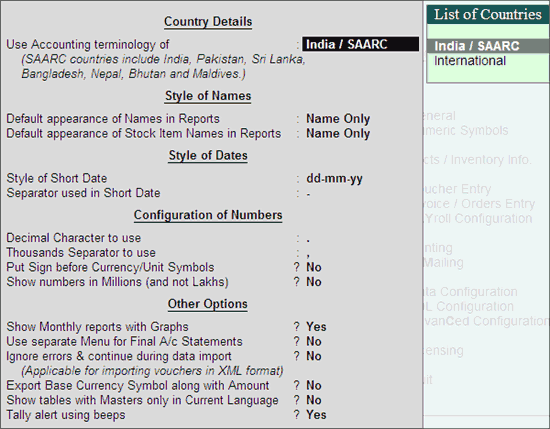The height and width of the screenshot is (429, 550).
Task: Toggle Export Base Currency Symbol along with Amount
Action: [x=314, y=386]
